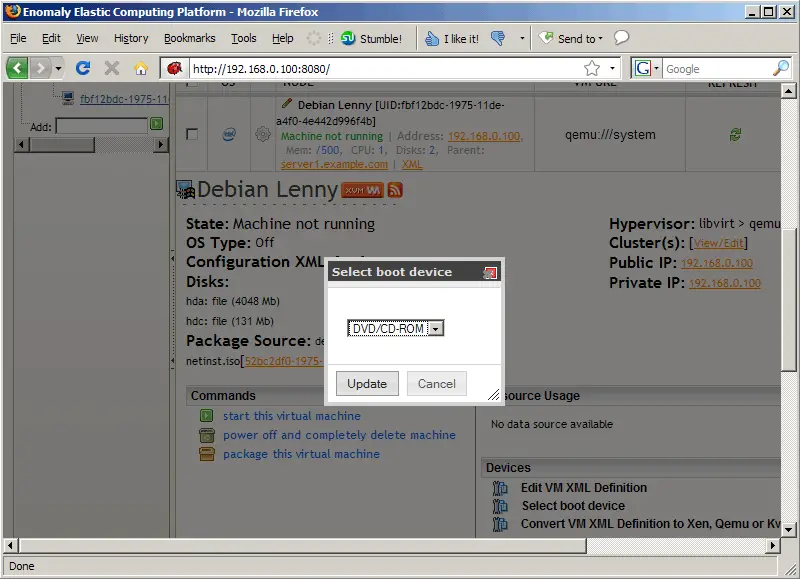Click the vertical scrollbar down arrow

tap(788, 530)
